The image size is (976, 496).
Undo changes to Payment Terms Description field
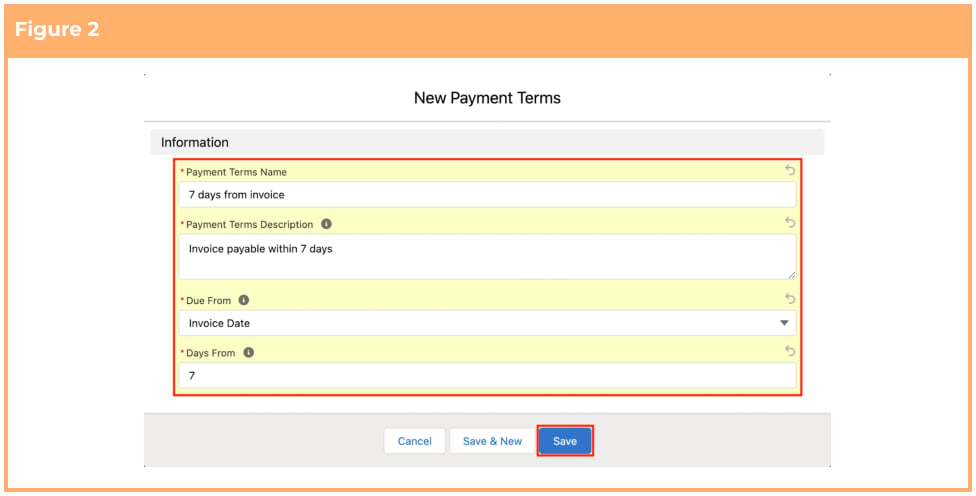pos(790,222)
